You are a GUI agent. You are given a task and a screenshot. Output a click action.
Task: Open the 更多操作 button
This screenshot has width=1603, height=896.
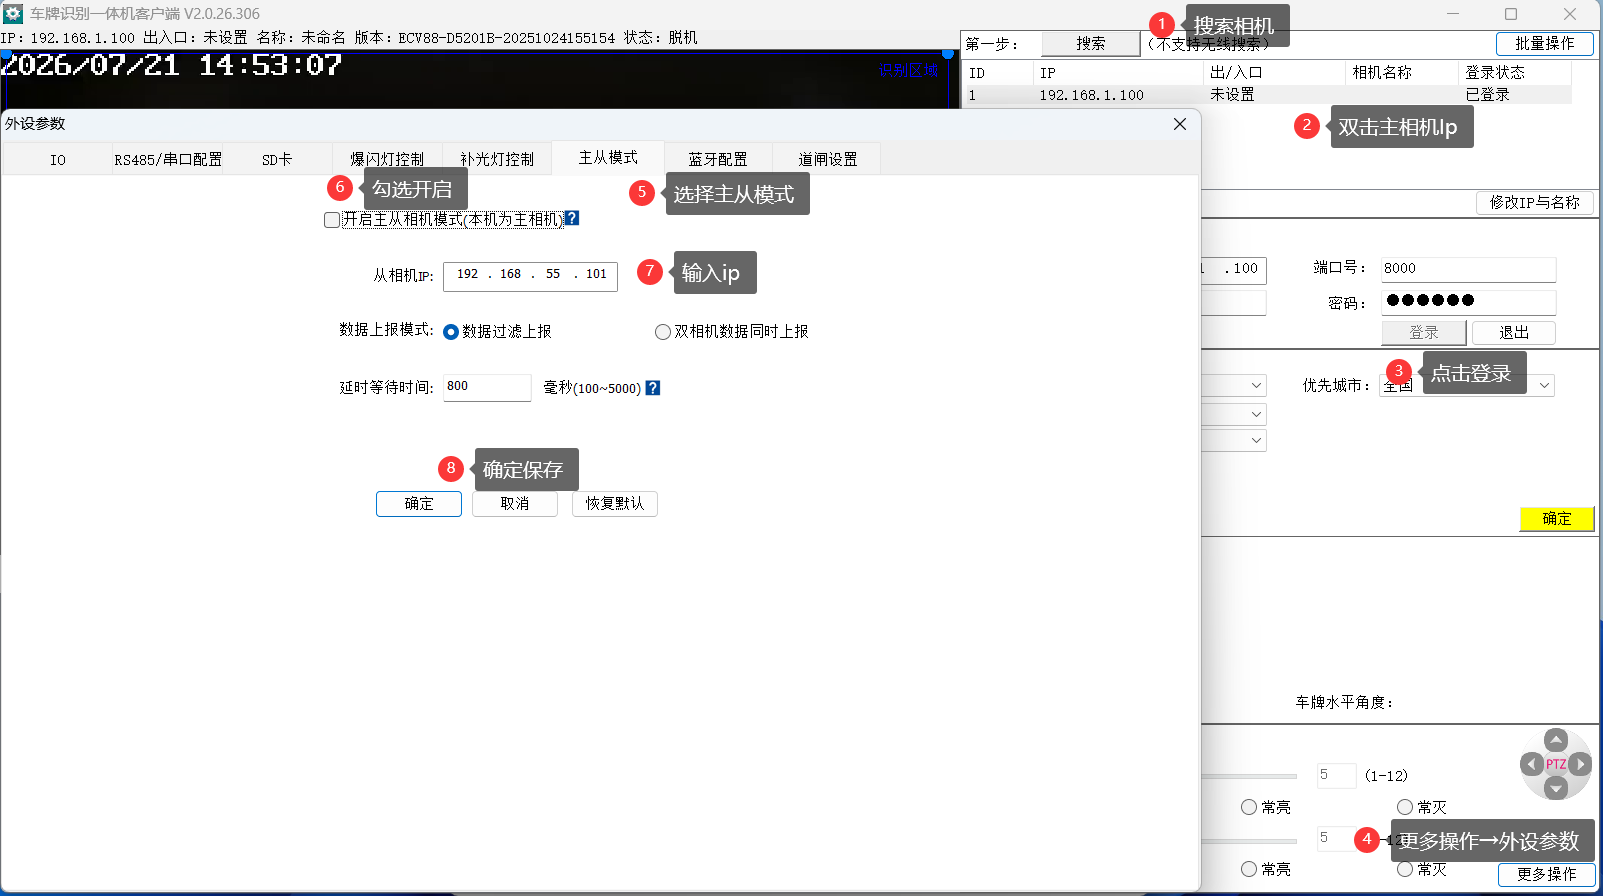(1547, 874)
